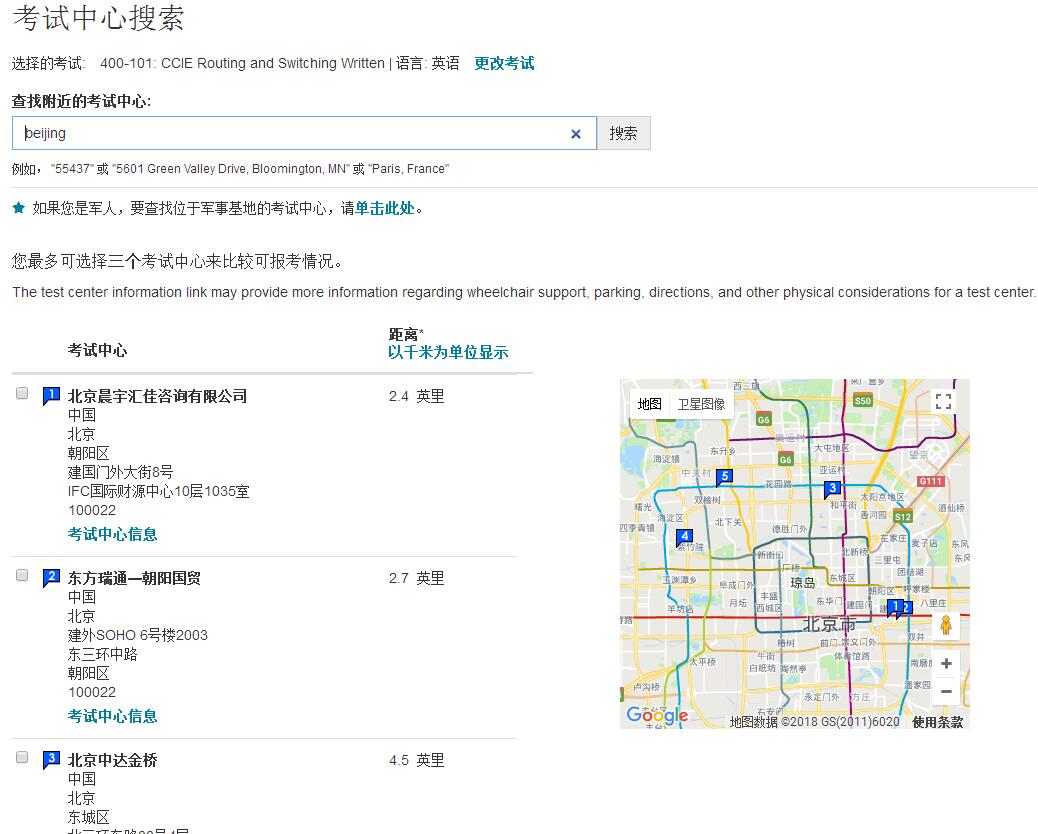Click list marker 1 beside 北京晨宇汇佳咨询有限公司
Image resolution: width=1038 pixels, height=834 pixels.
(x=51, y=395)
